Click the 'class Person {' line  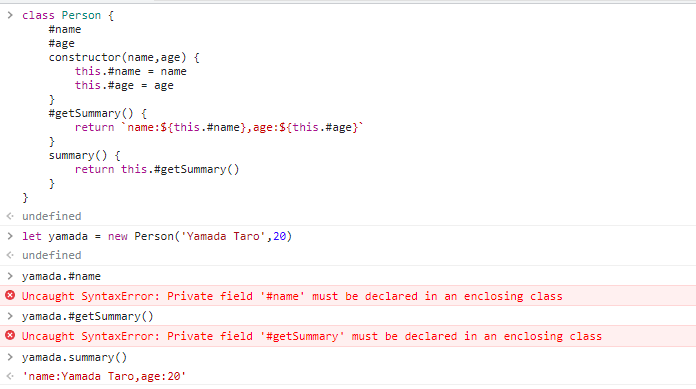68,16
